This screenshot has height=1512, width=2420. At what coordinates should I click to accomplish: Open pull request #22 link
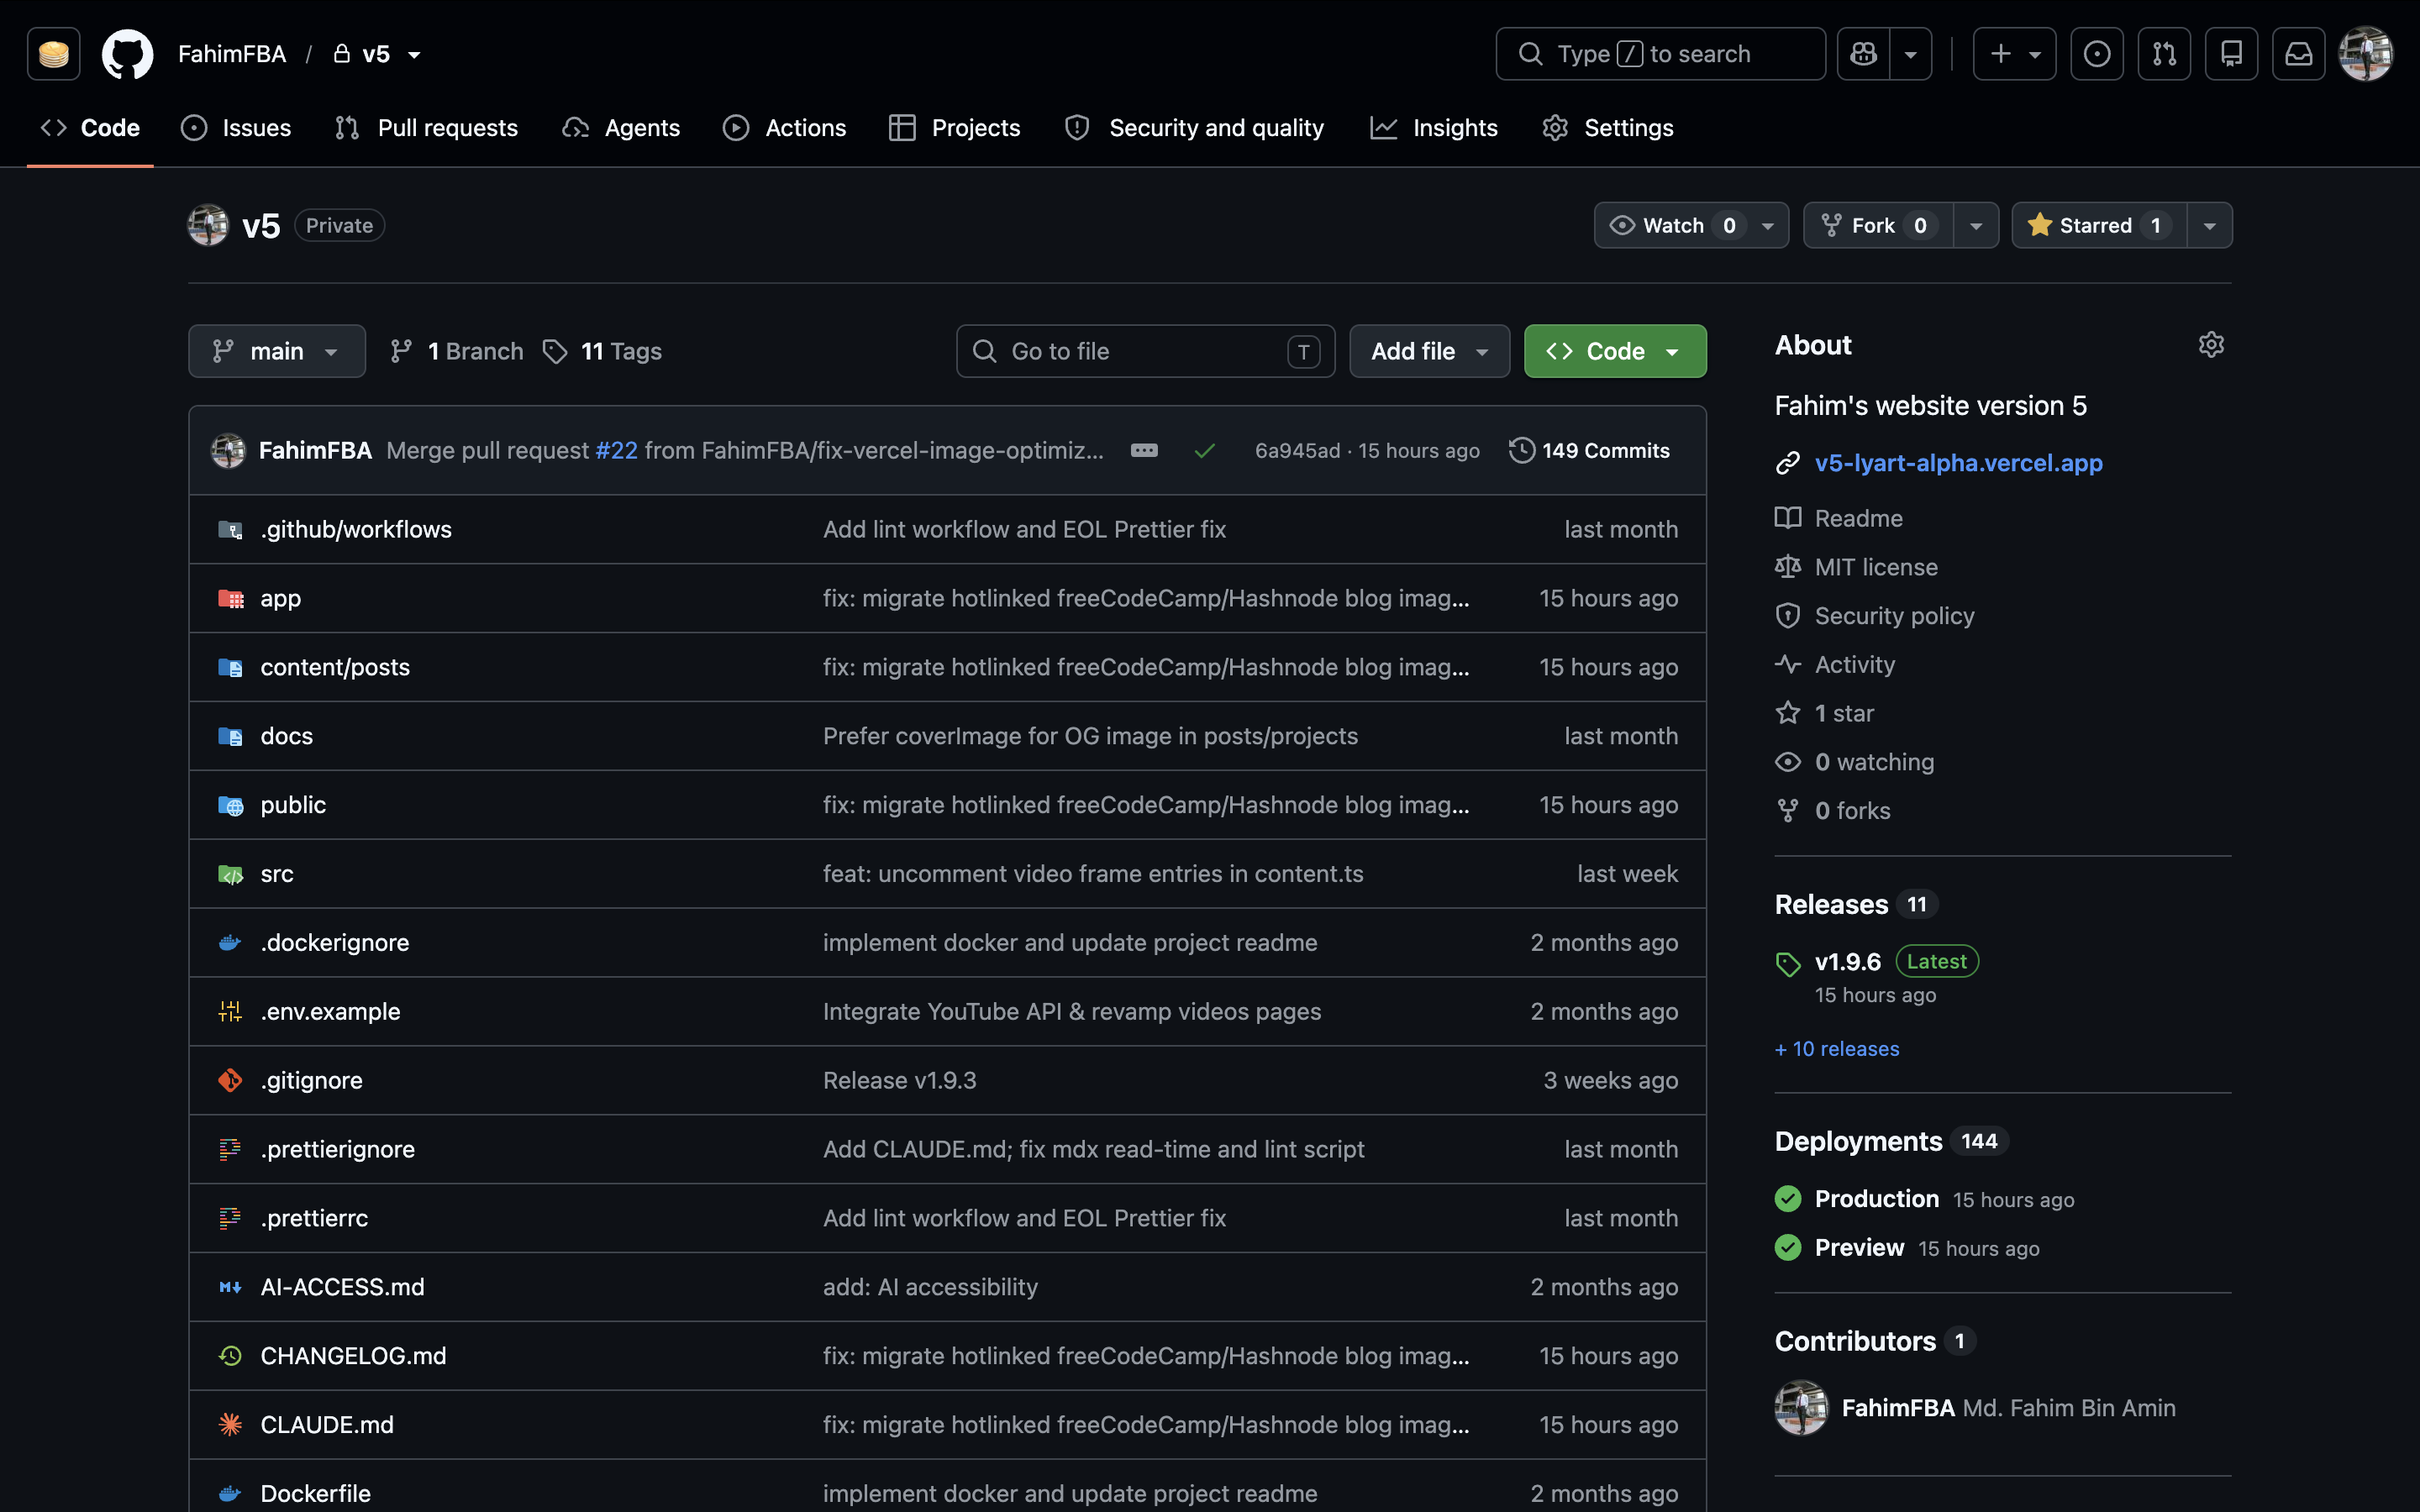[616, 451]
